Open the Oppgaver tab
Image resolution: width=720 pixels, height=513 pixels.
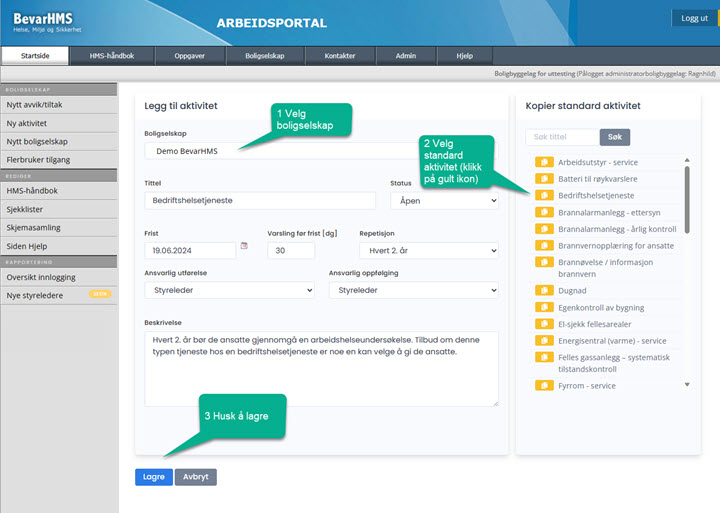pyautogui.click(x=189, y=56)
